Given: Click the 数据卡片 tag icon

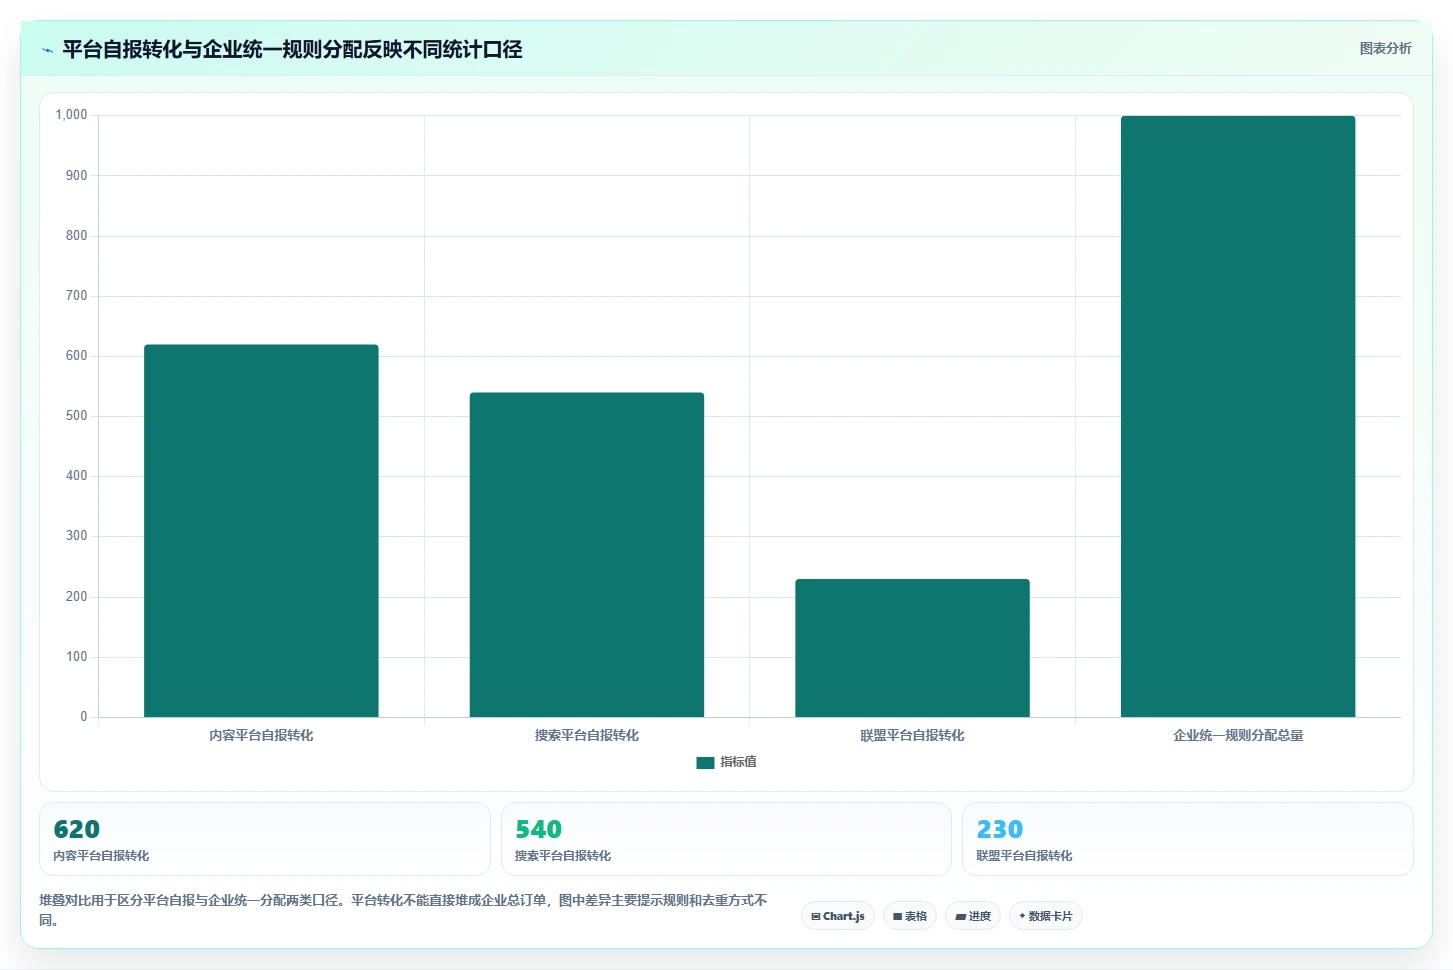Looking at the screenshot, I should [x=1022, y=916].
